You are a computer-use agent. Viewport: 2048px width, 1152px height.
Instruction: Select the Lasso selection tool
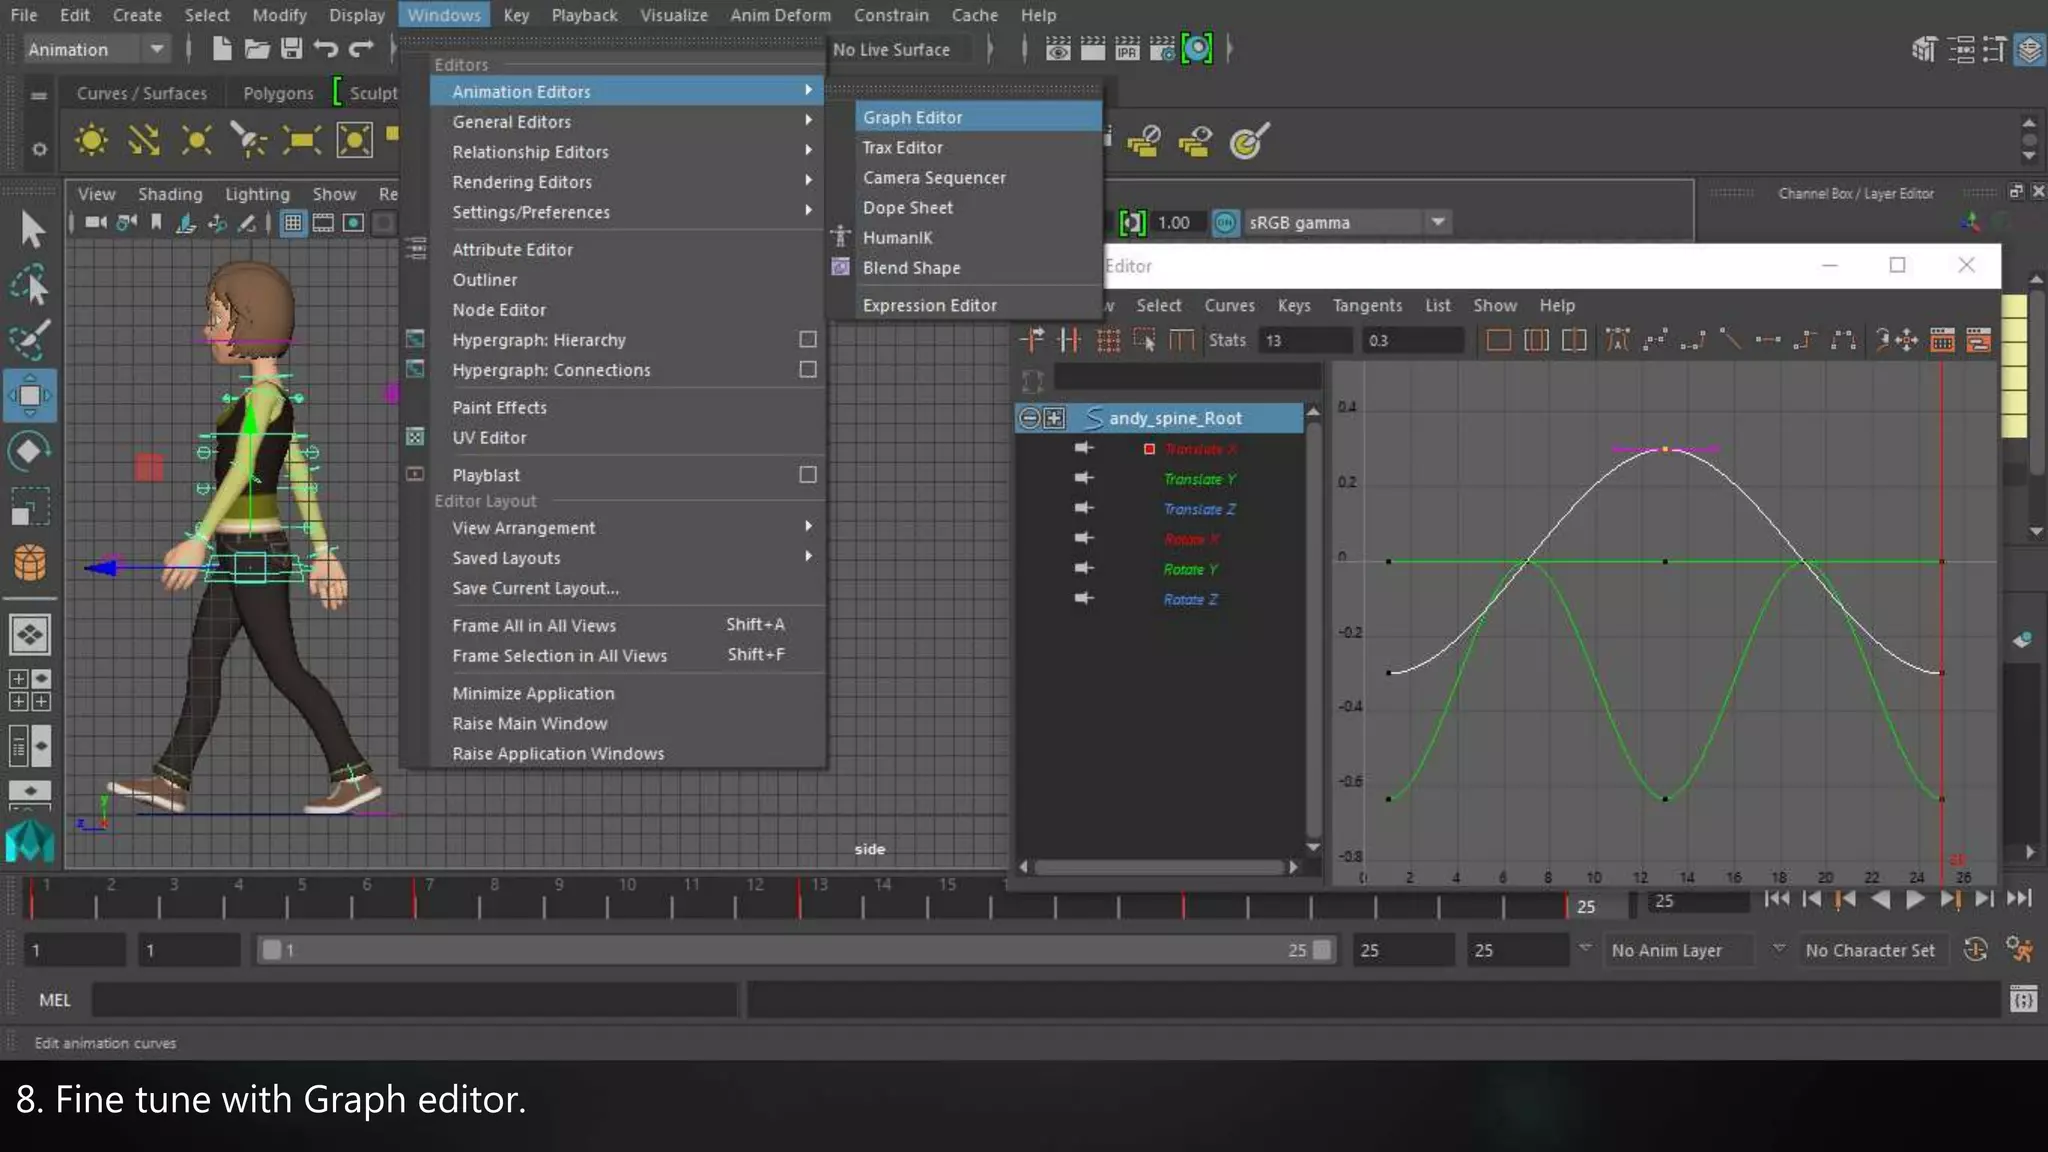[30, 286]
